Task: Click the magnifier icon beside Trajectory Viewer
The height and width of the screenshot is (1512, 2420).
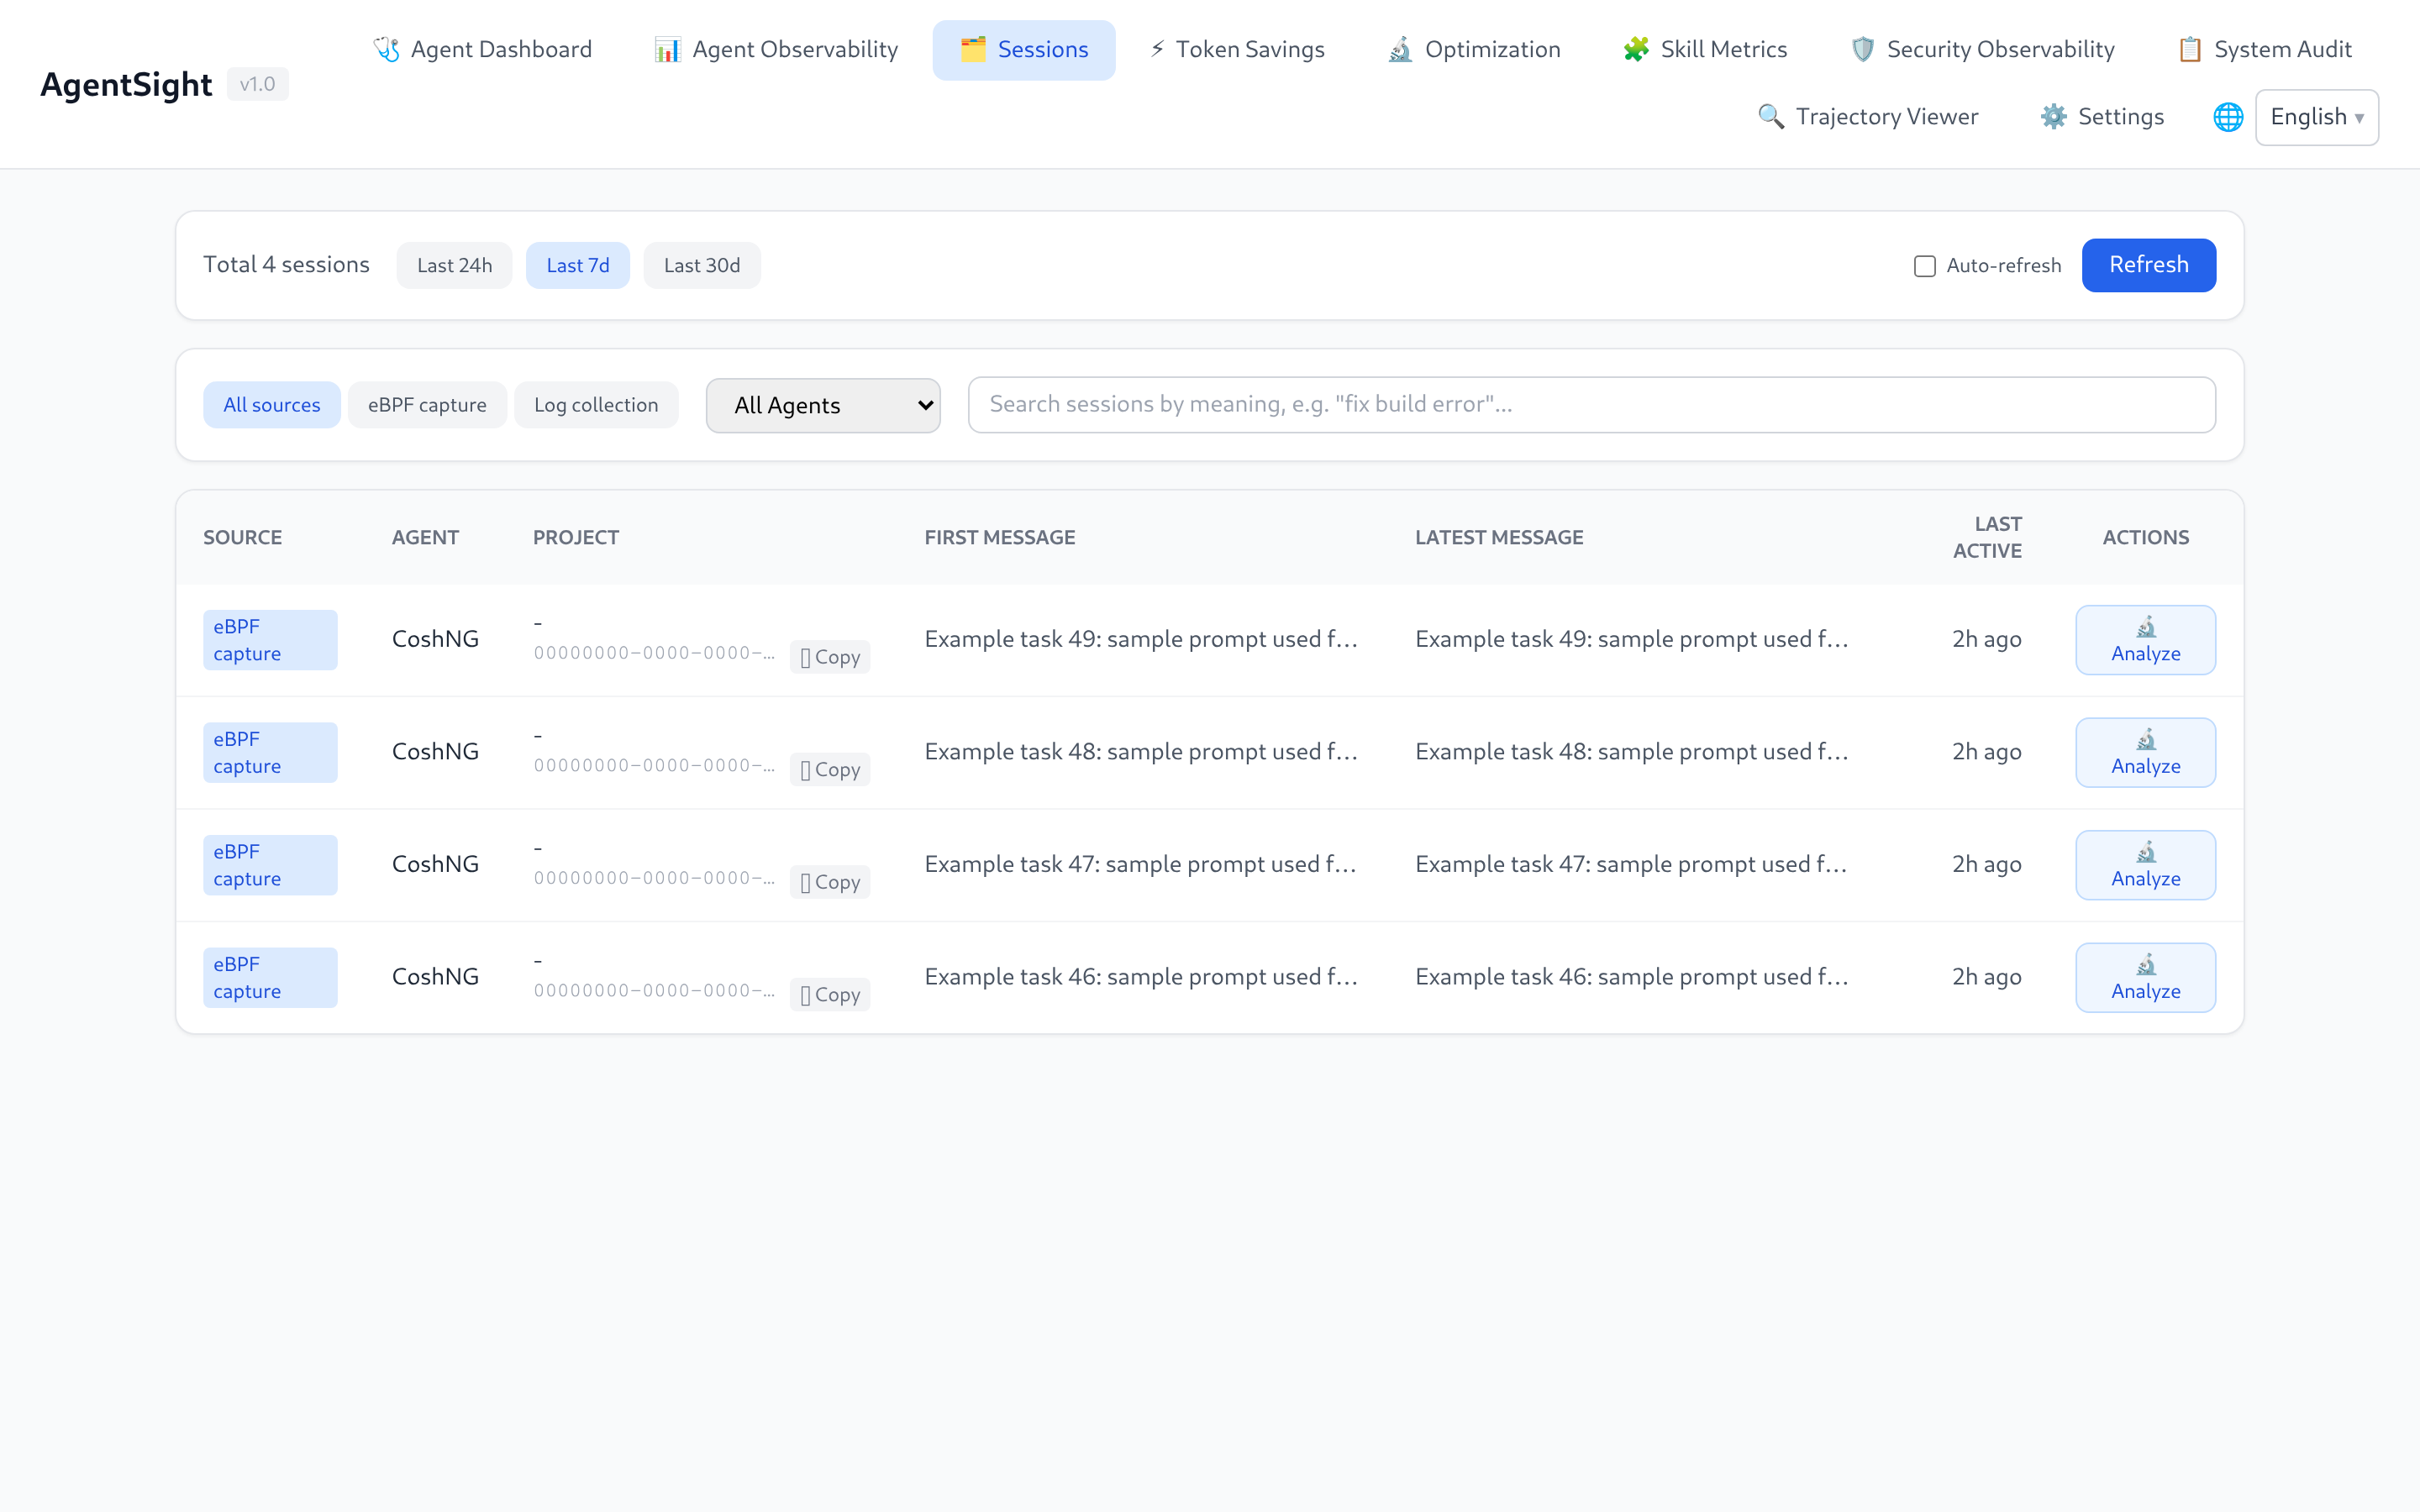Action: (x=1771, y=117)
